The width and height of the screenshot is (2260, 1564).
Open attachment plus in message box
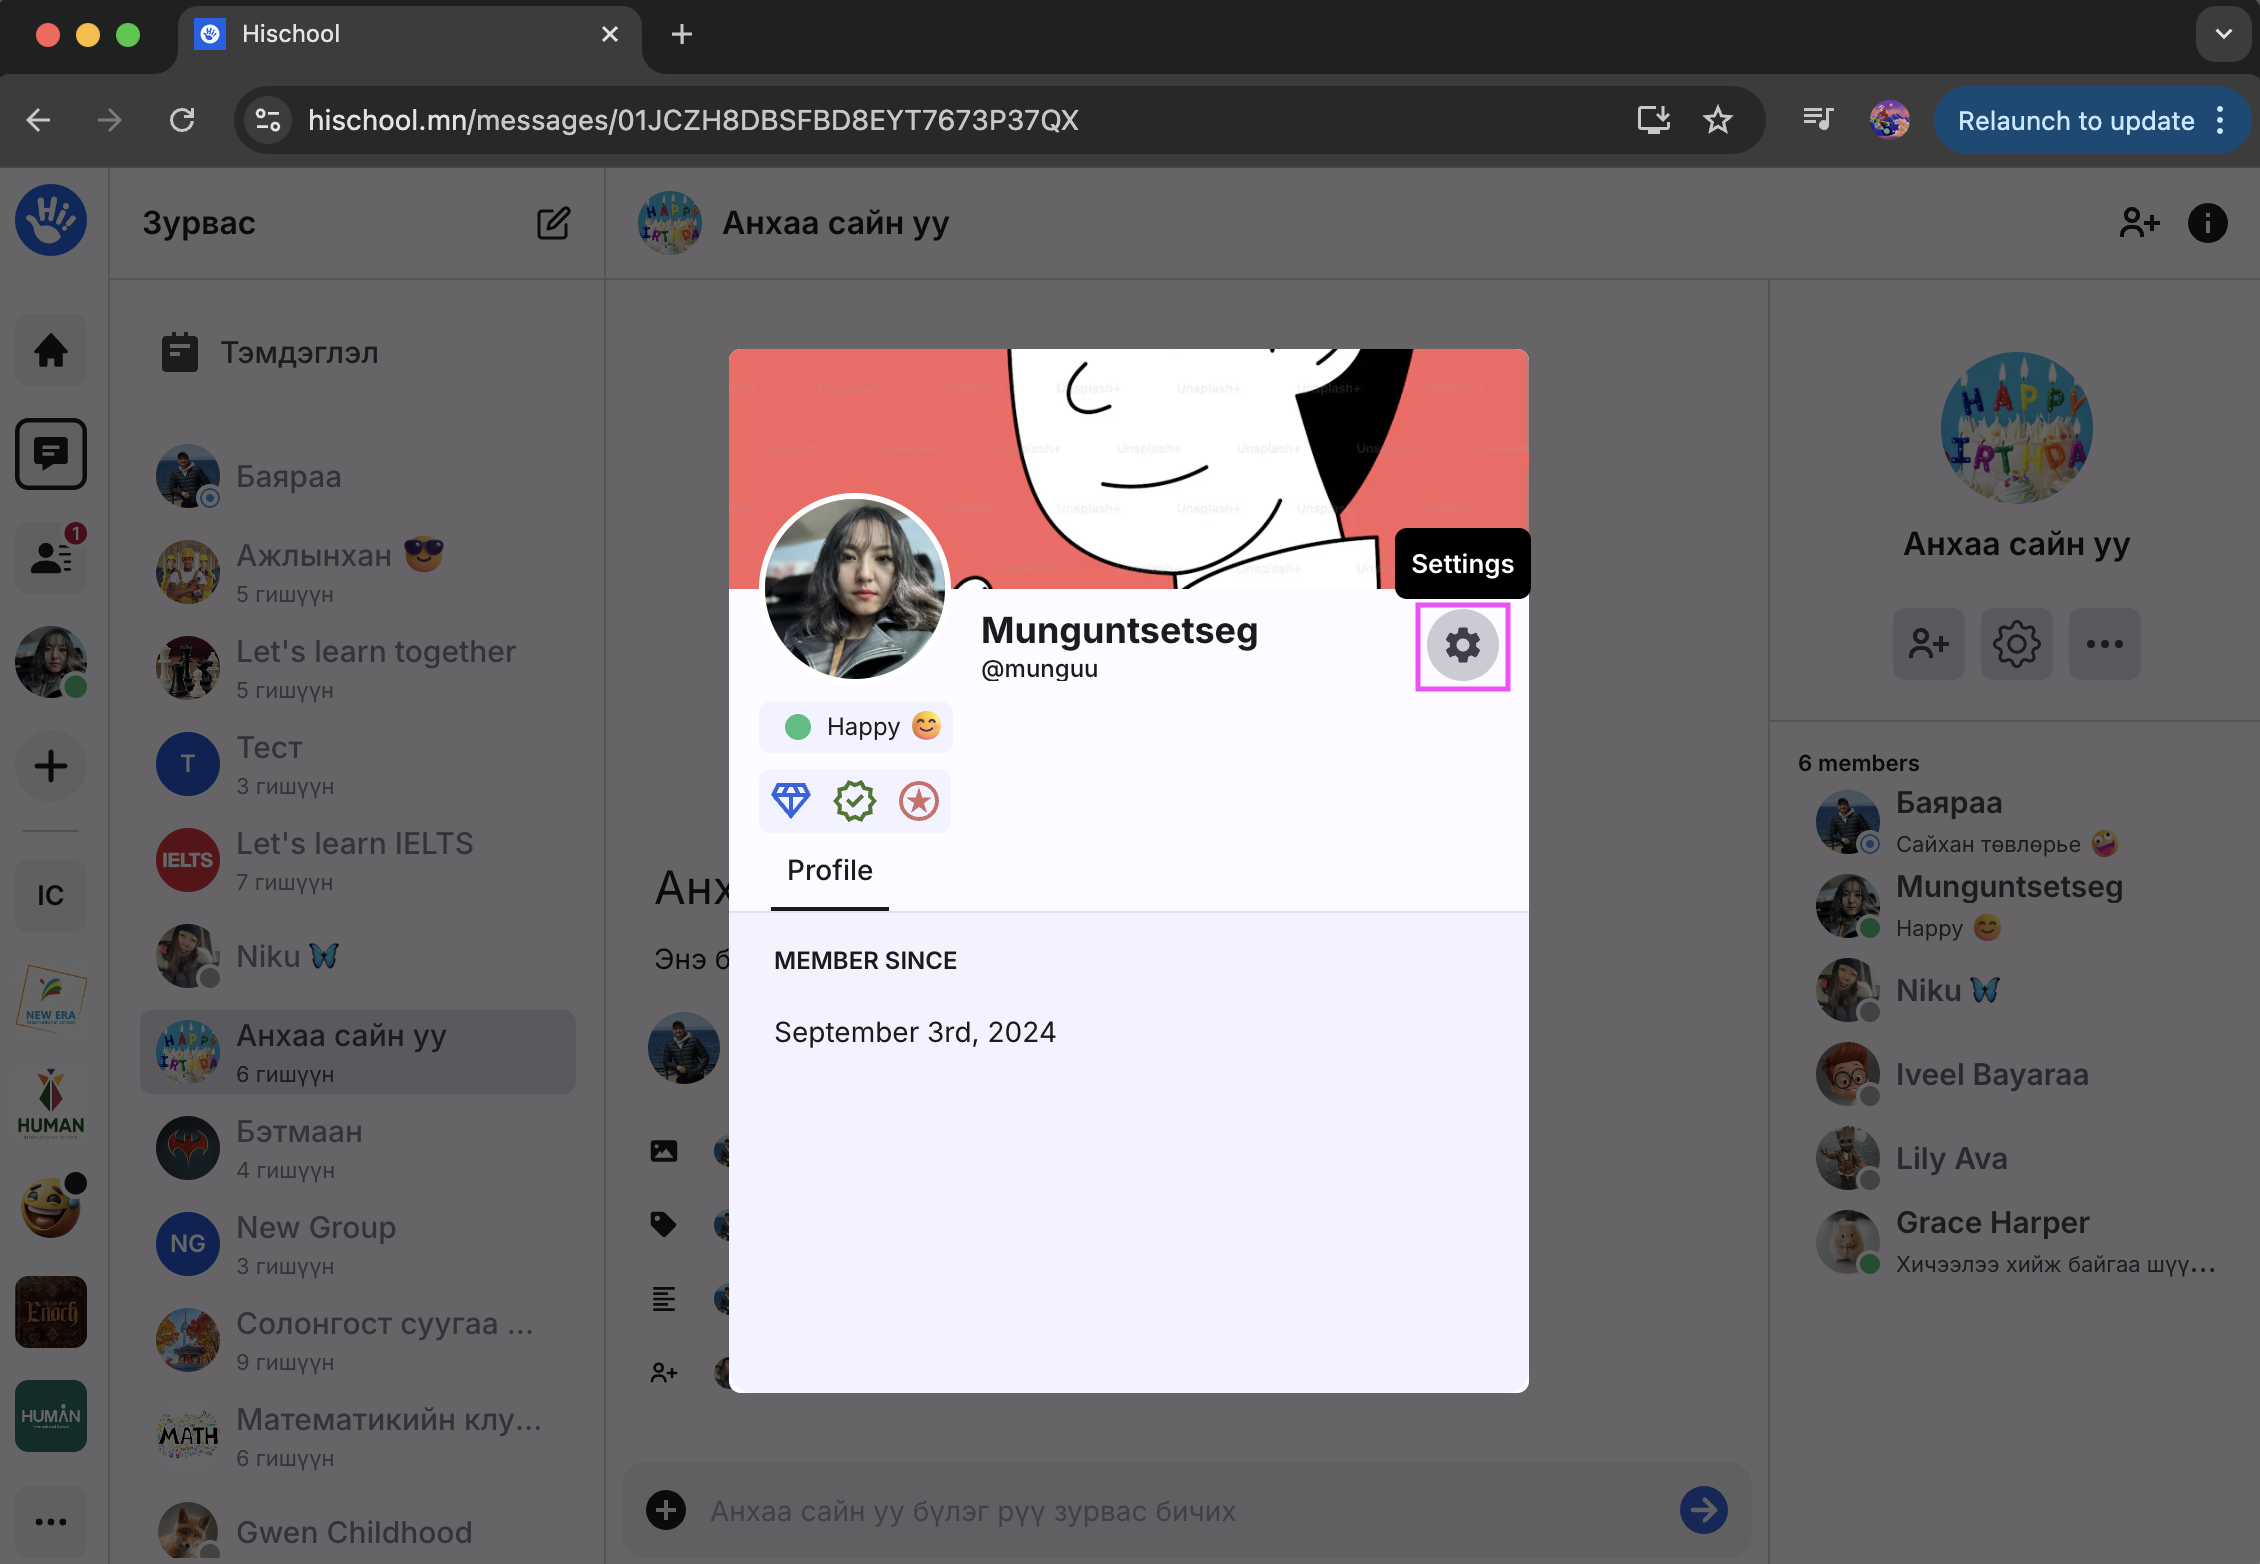(x=666, y=1510)
